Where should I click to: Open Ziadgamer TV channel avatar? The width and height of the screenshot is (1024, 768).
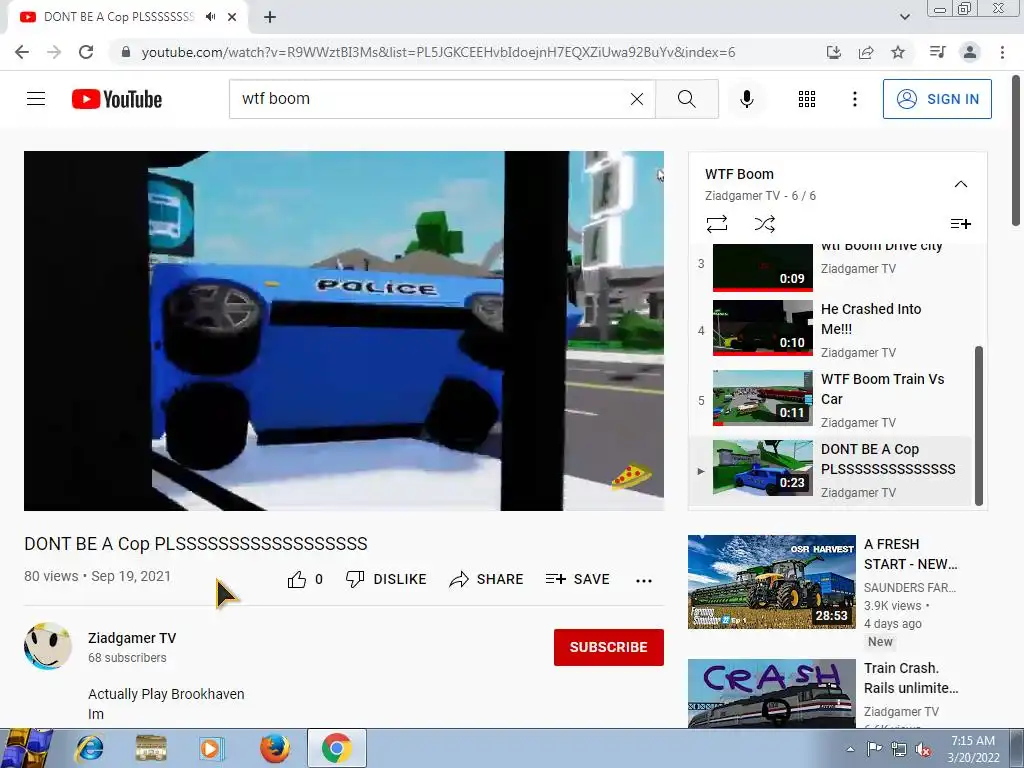(48, 646)
